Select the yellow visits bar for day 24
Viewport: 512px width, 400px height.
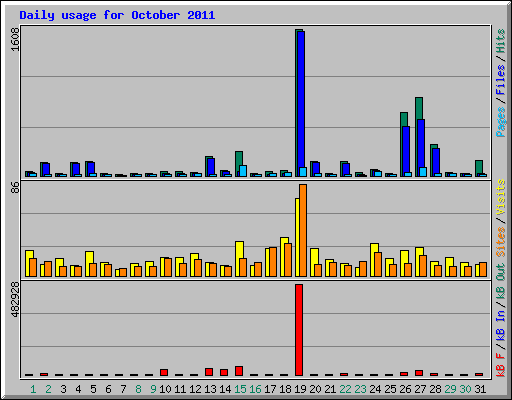[x=374, y=248]
